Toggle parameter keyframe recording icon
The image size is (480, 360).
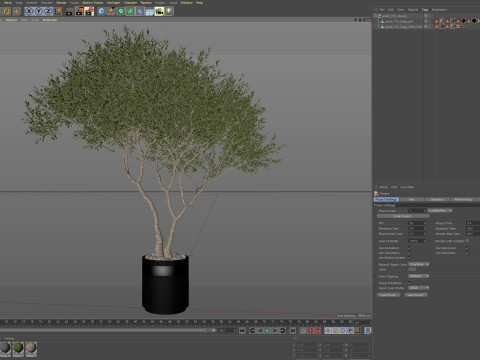[x=350, y=331]
